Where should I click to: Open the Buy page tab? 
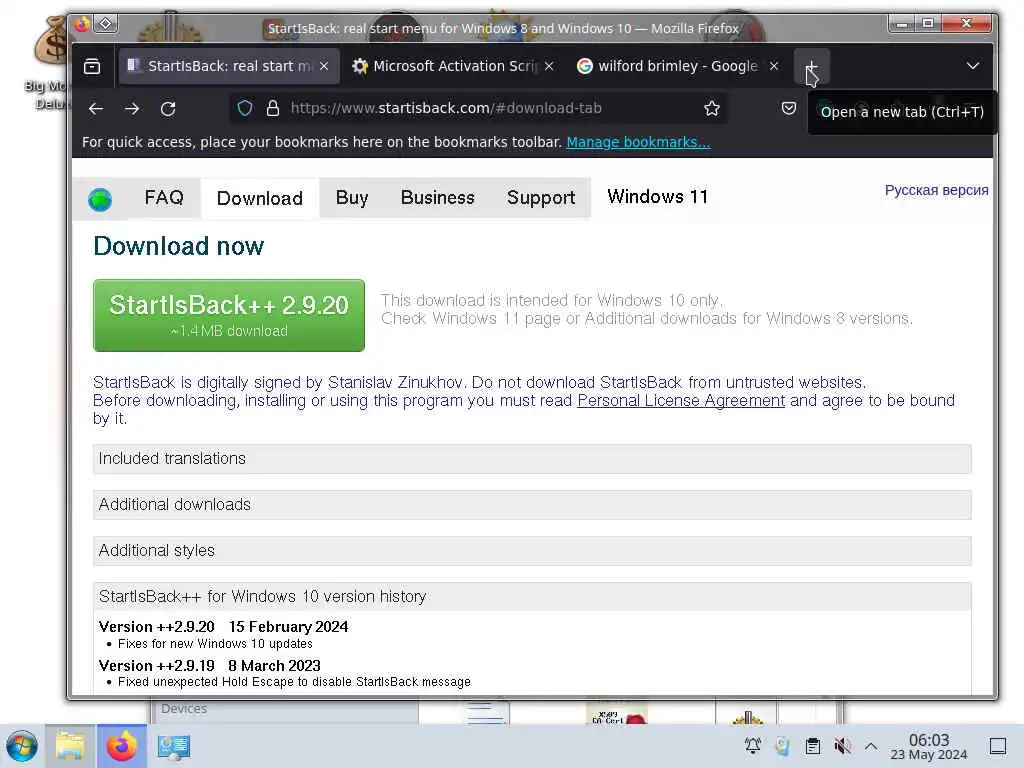coord(352,197)
